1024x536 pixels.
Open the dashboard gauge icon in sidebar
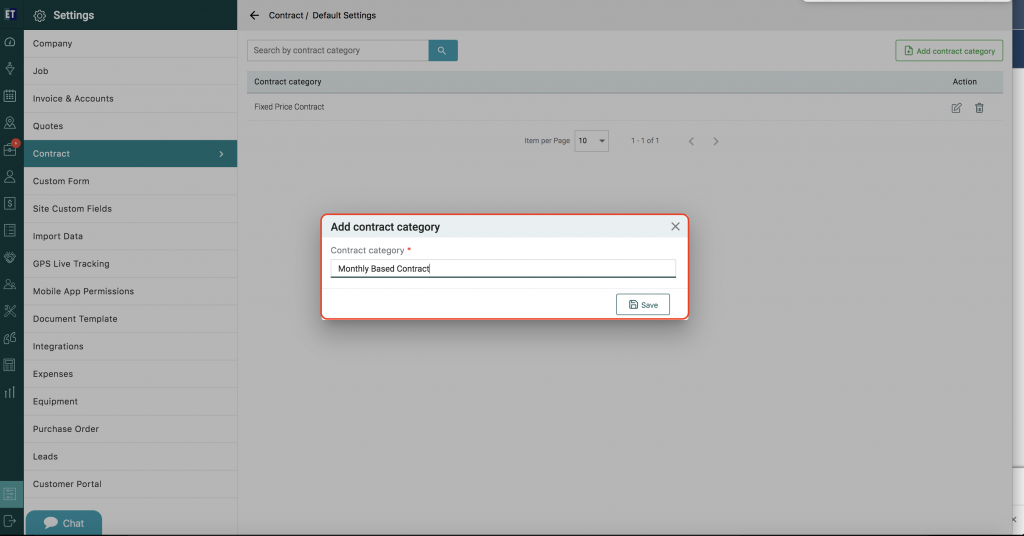pyautogui.click(x=10, y=42)
